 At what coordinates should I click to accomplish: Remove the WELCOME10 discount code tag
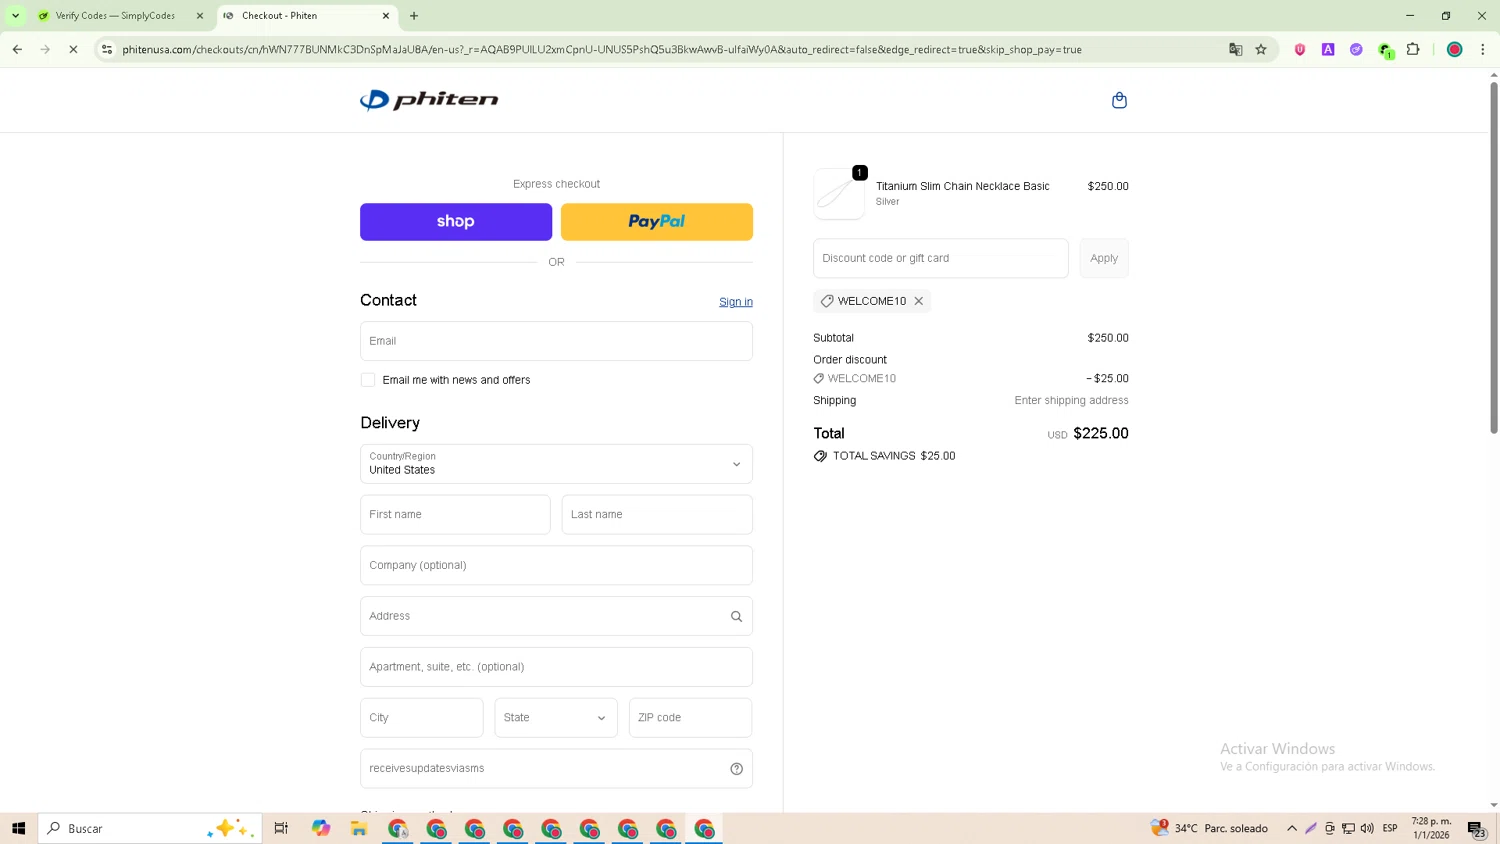(918, 301)
